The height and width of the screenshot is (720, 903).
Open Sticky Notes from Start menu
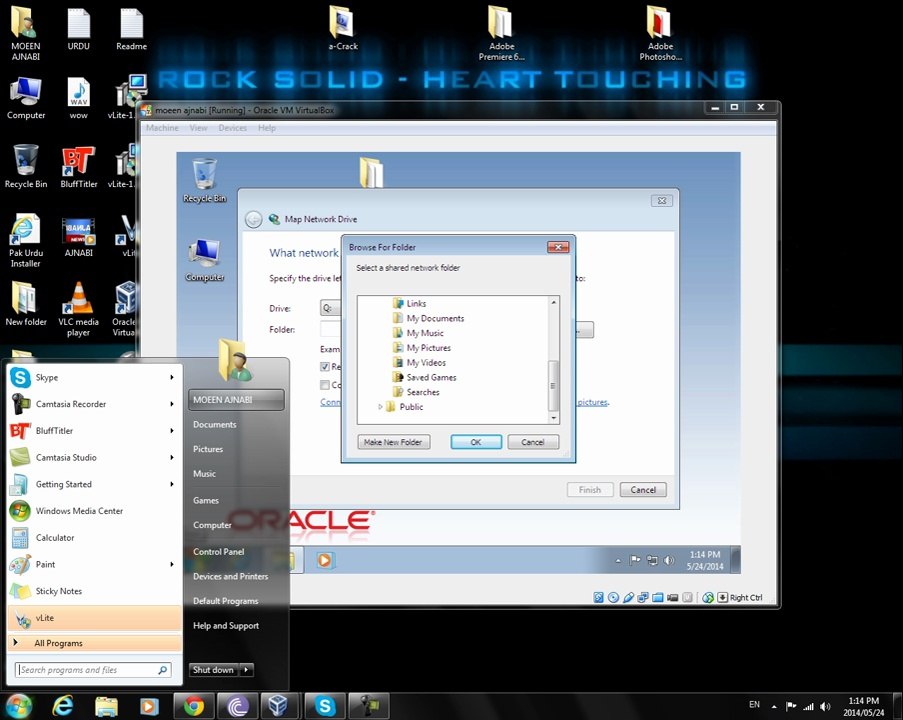(92, 591)
